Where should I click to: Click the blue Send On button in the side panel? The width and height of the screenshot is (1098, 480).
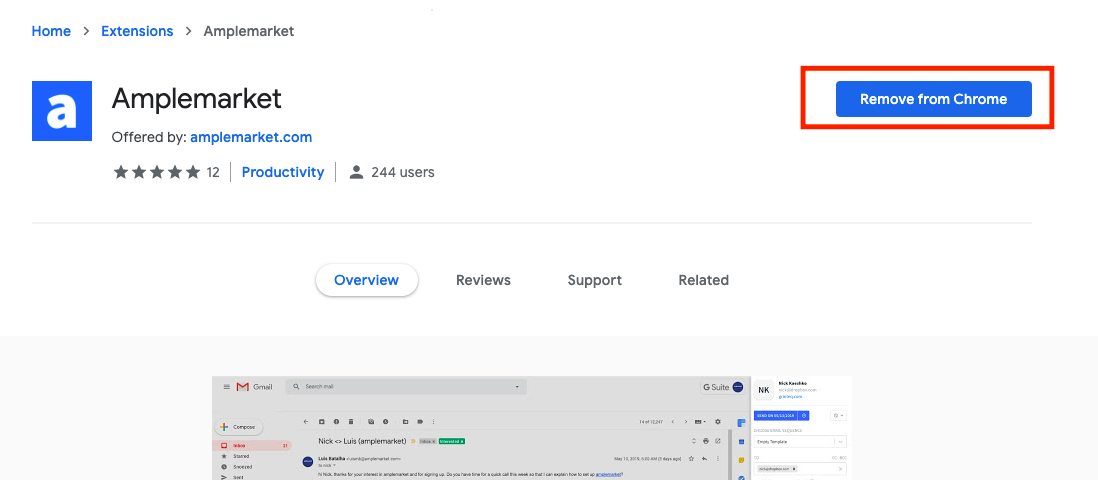tap(776, 416)
